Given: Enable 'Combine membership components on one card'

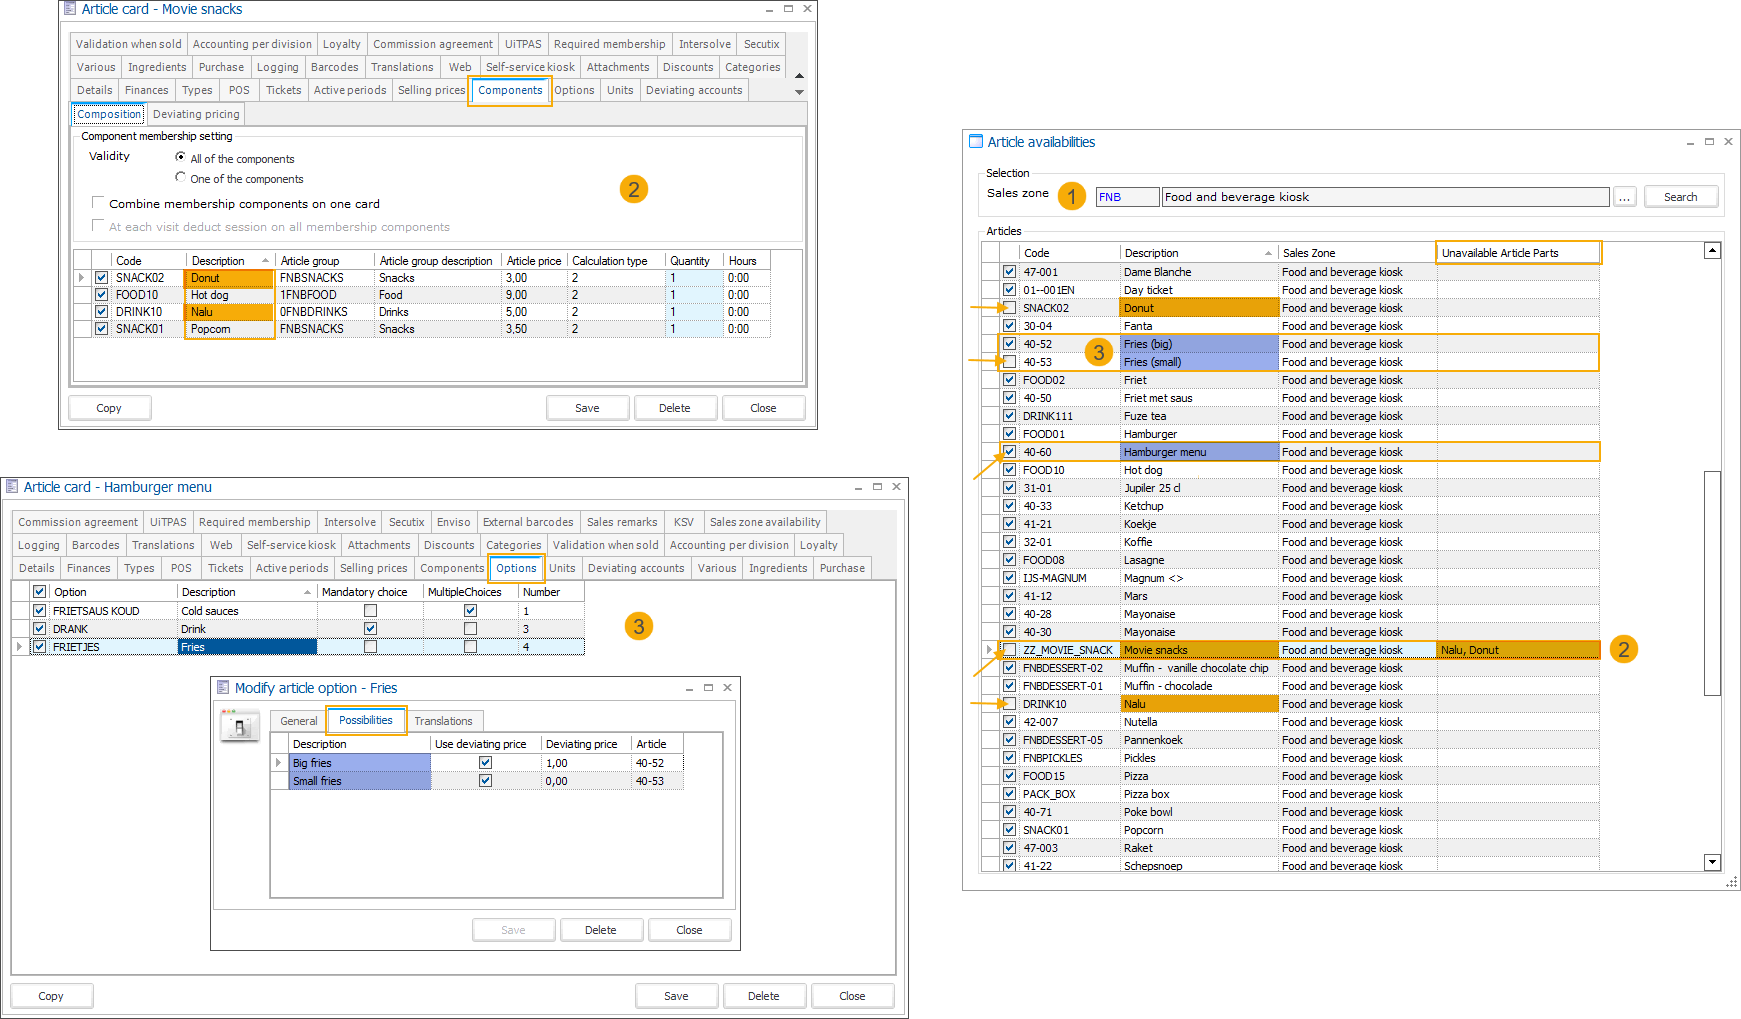Looking at the screenshot, I should (98, 203).
